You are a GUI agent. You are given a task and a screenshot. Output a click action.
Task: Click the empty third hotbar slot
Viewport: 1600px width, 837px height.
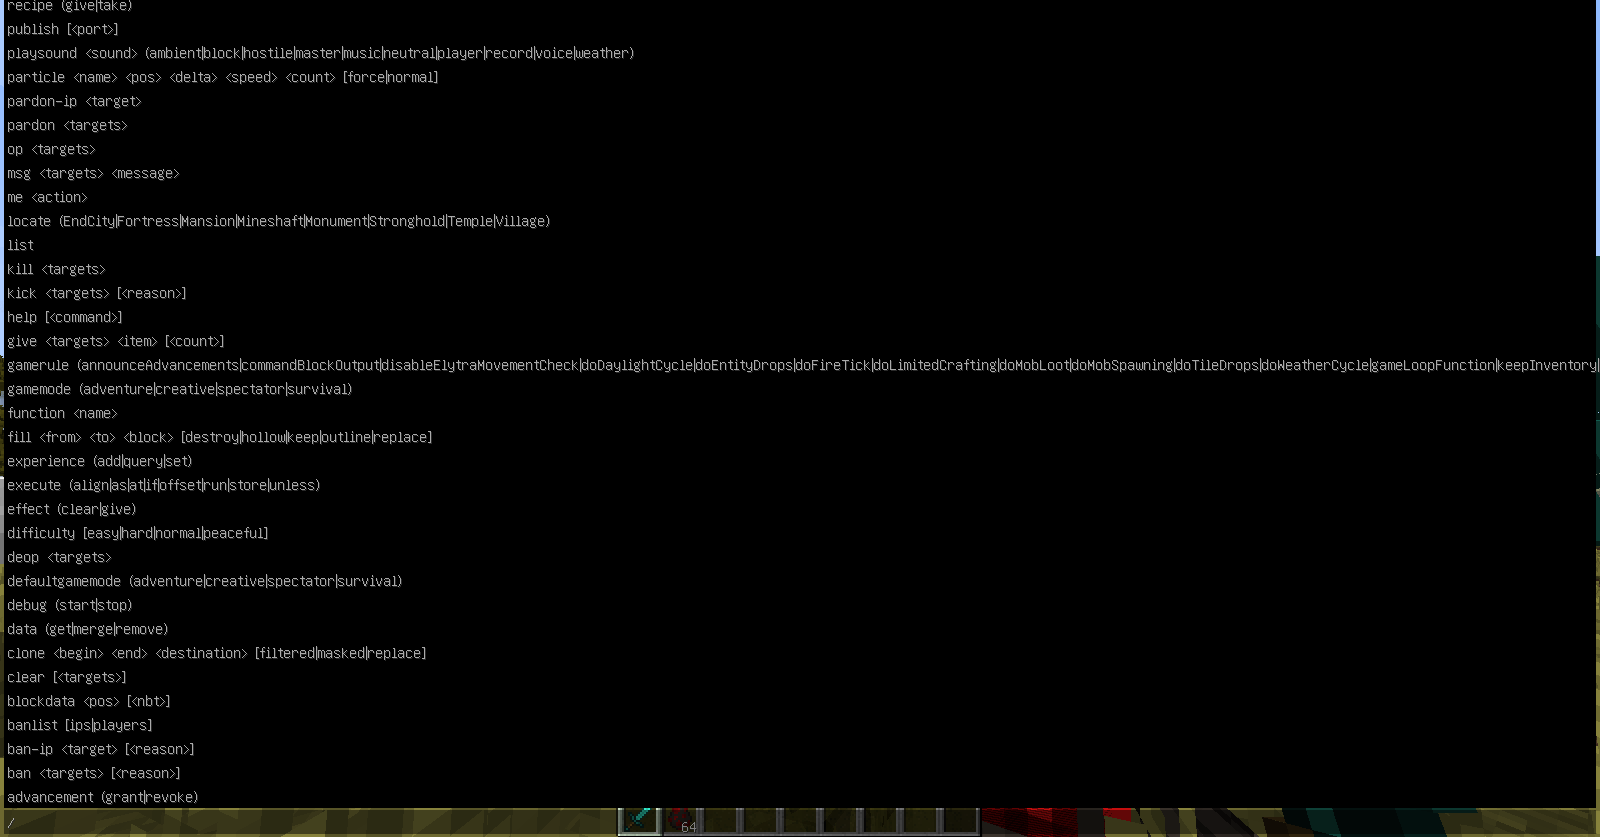pyautogui.click(x=719, y=821)
